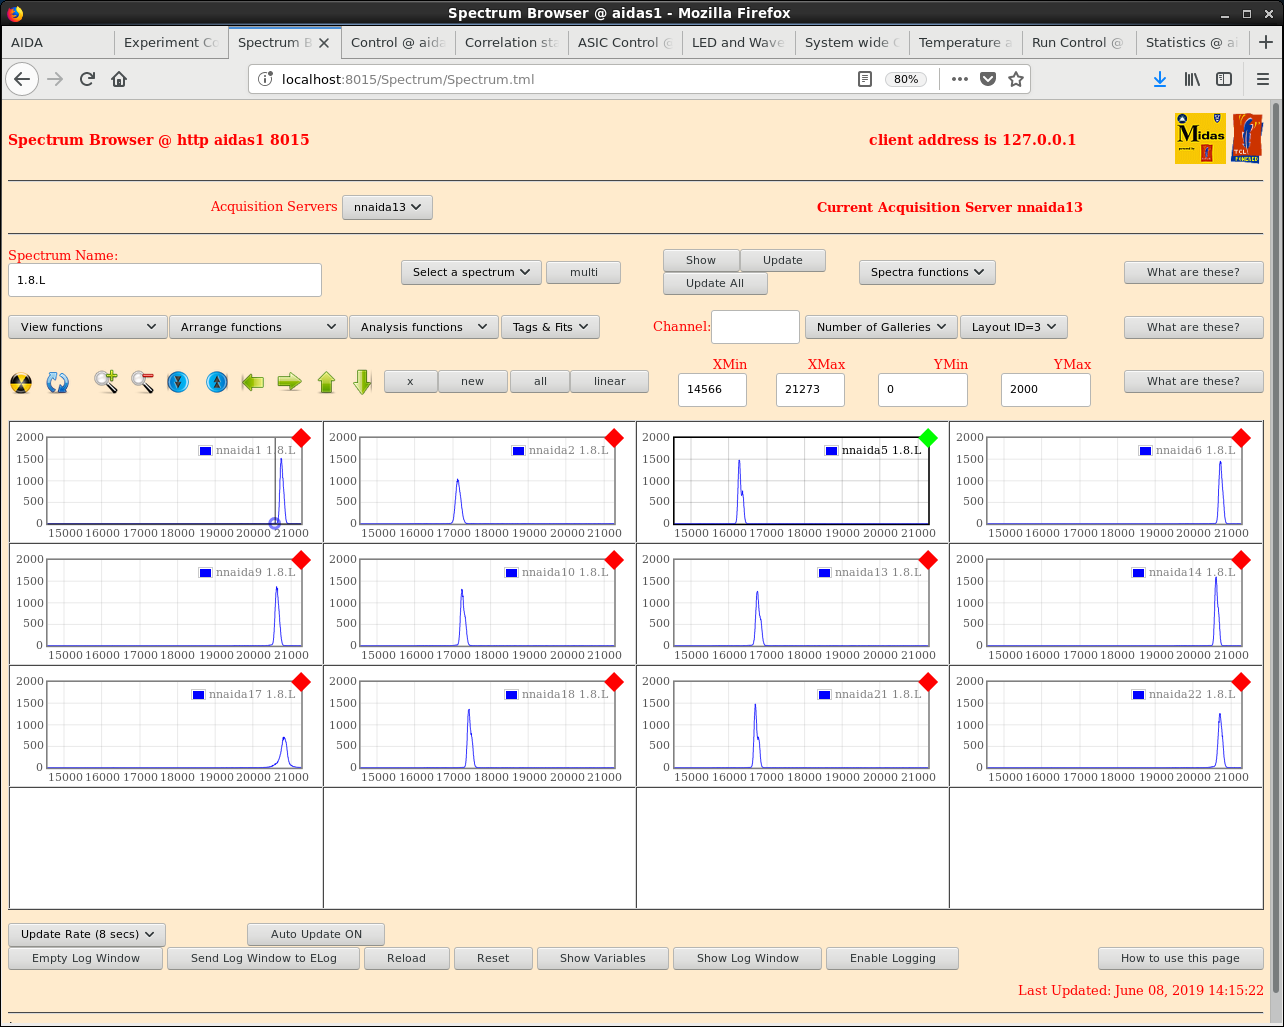Toggle the green diamond on nnaida5 spectrum
The height and width of the screenshot is (1027, 1284).
928,437
